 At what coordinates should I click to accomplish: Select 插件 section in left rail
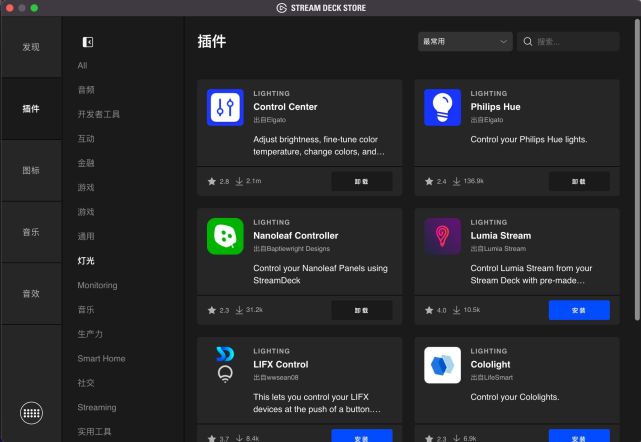(31, 109)
